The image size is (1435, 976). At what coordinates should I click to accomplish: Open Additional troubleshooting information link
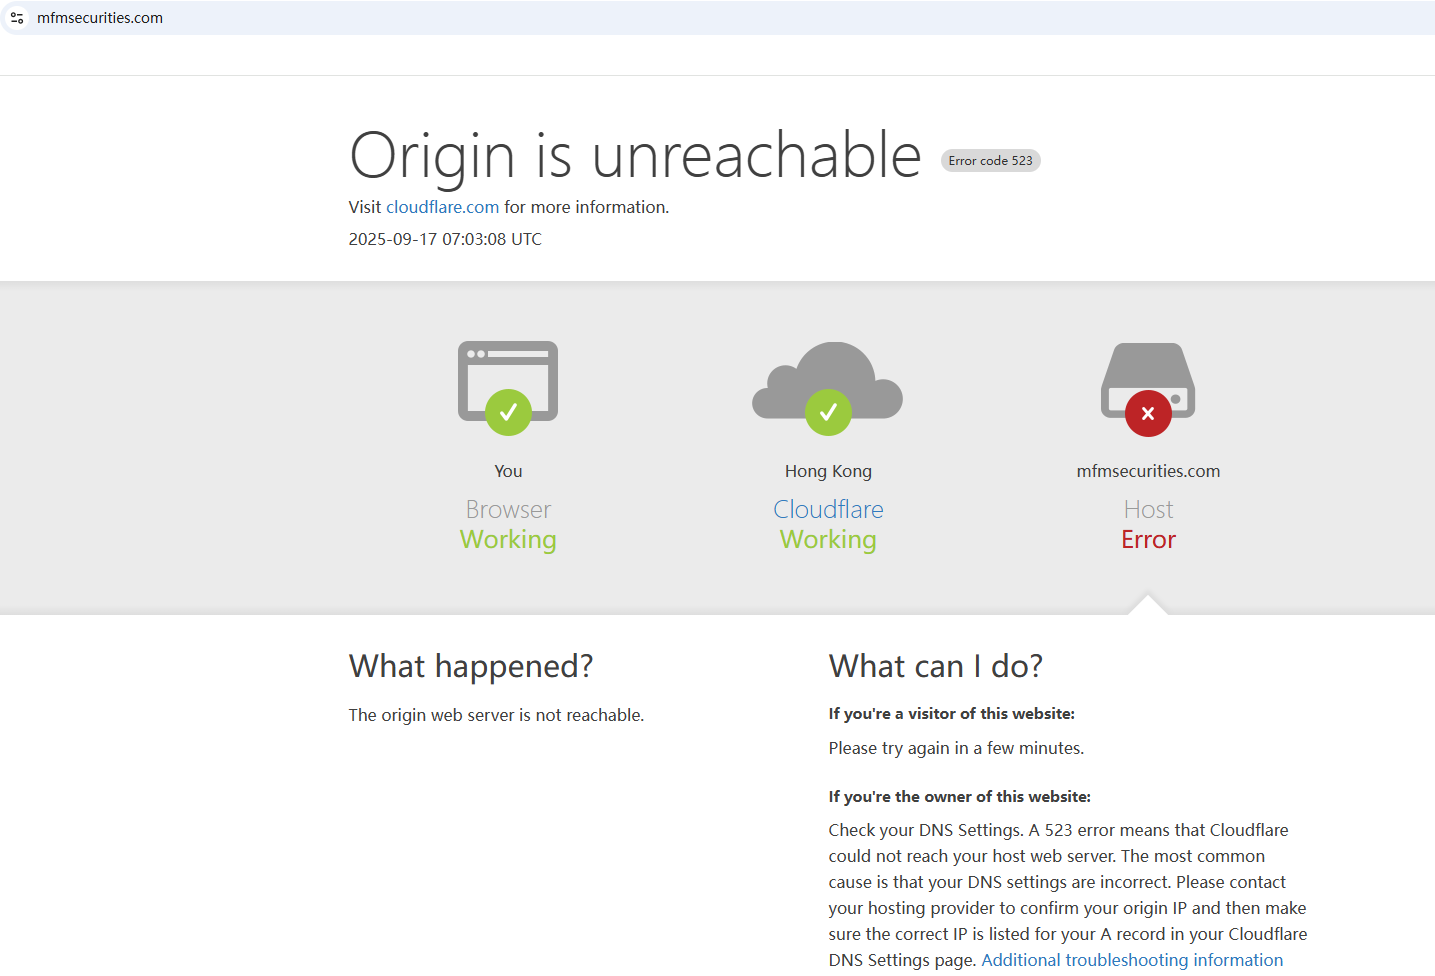click(1132, 960)
